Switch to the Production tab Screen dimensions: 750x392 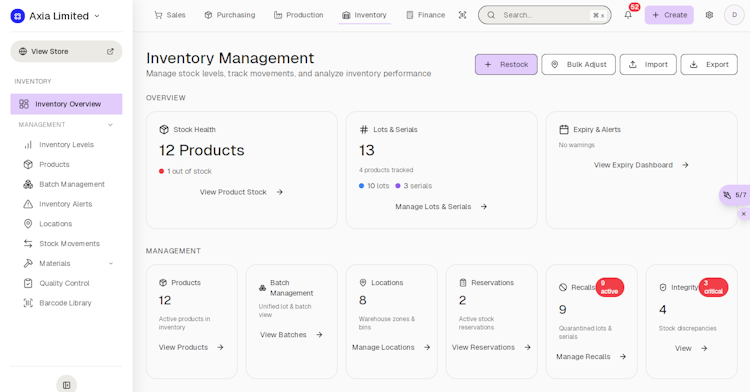pyautogui.click(x=298, y=15)
